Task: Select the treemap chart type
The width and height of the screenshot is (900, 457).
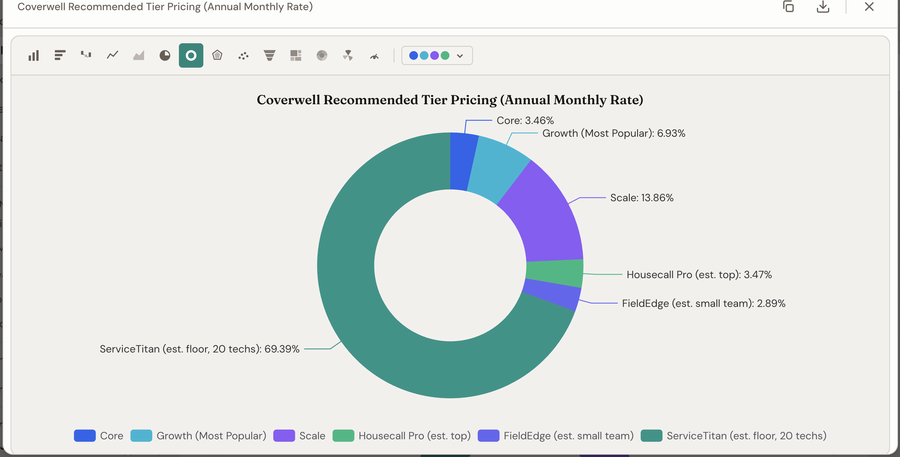Action: [296, 56]
